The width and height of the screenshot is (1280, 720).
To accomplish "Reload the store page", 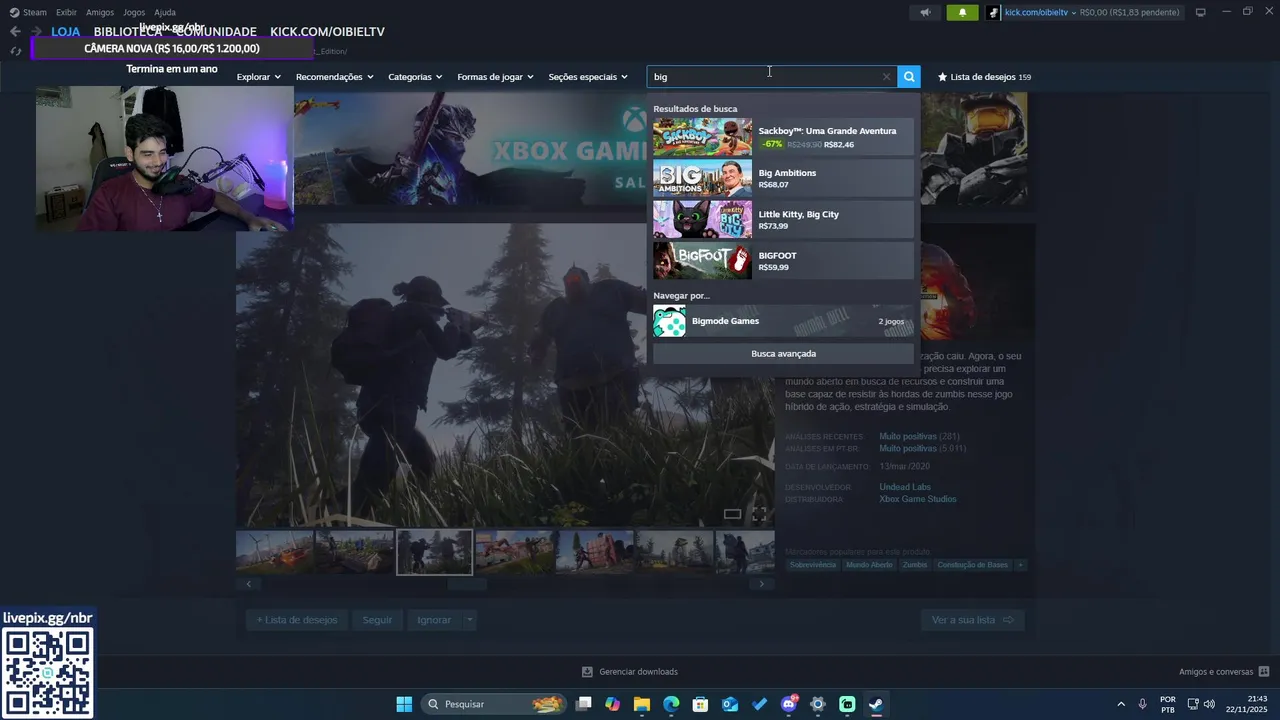I will tap(15, 51).
